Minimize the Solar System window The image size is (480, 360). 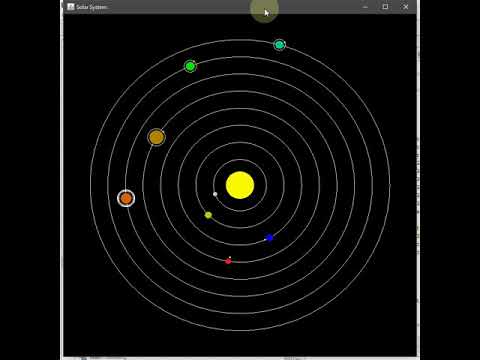(365, 7)
